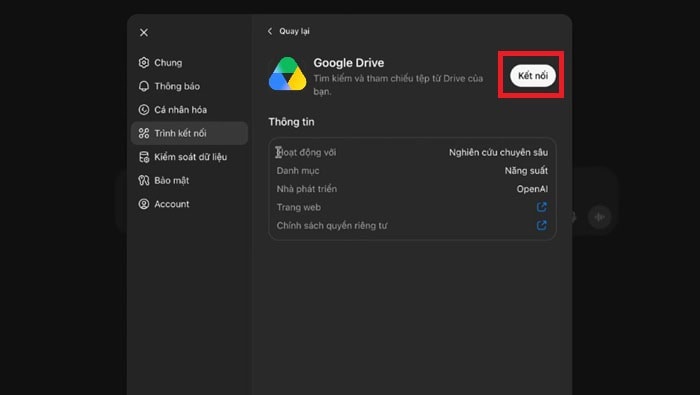Click the Kết nối button
The image size is (700, 395).
533,75
